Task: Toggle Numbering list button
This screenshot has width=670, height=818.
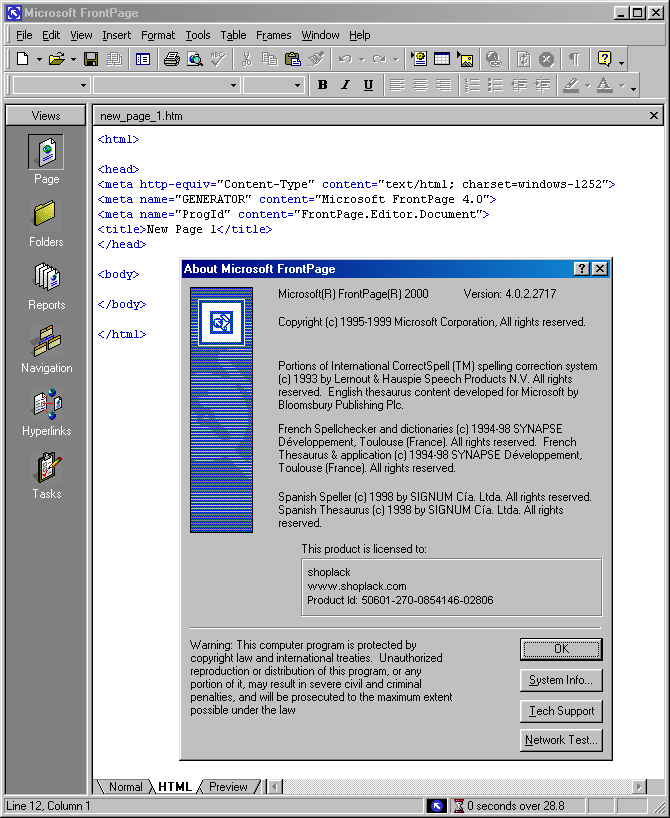Action: (x=472, y=85)
